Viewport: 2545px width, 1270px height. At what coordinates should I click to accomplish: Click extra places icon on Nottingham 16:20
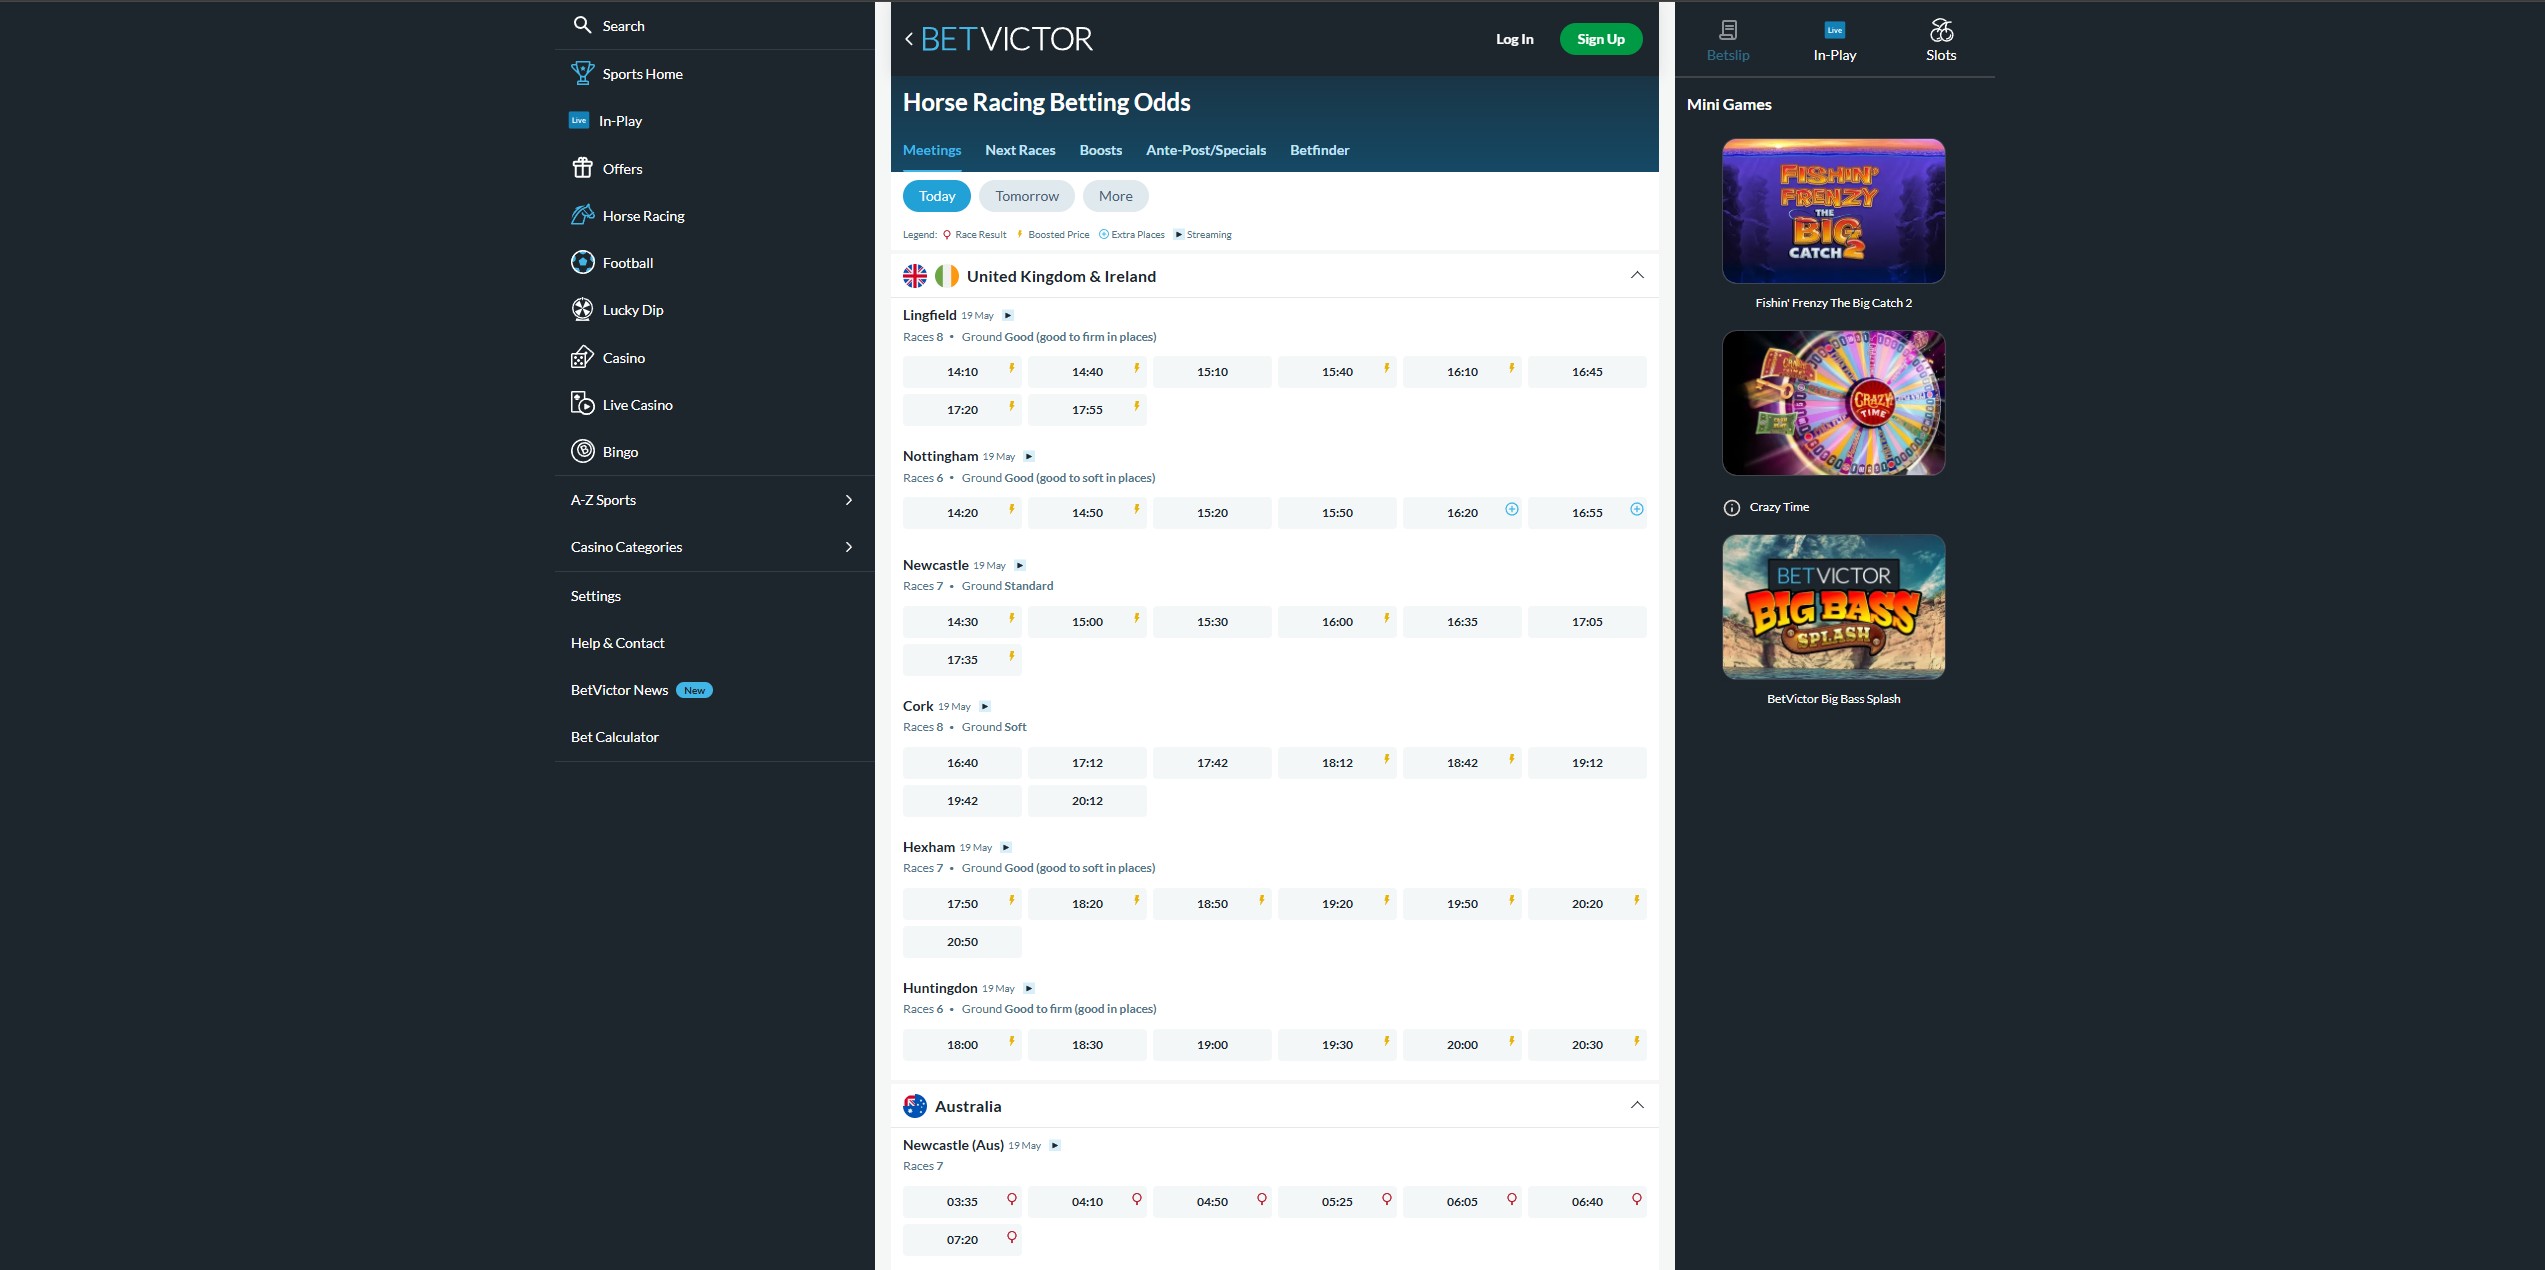click(x=1512, y=509)
